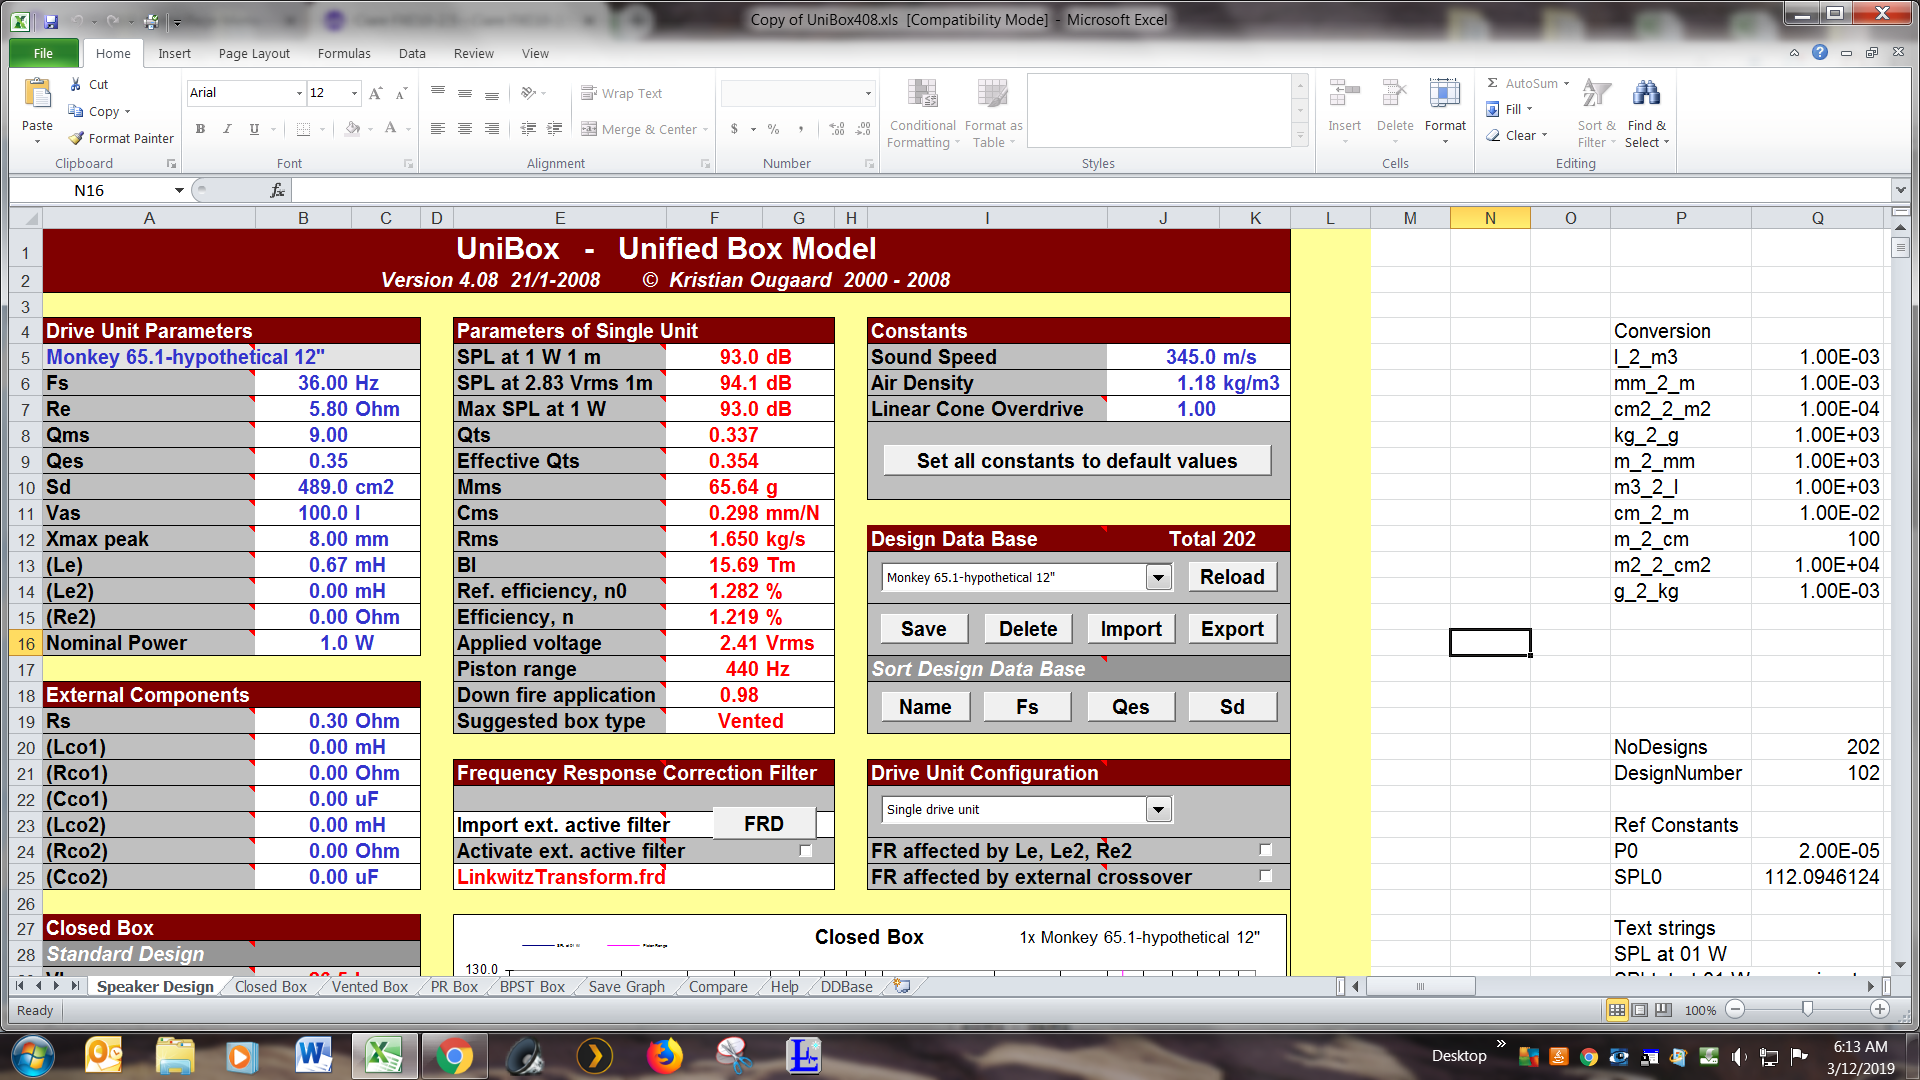Sort design database by Qes
The width and height of the screenshot is (1920, 1080).
tap(1131, 707)
